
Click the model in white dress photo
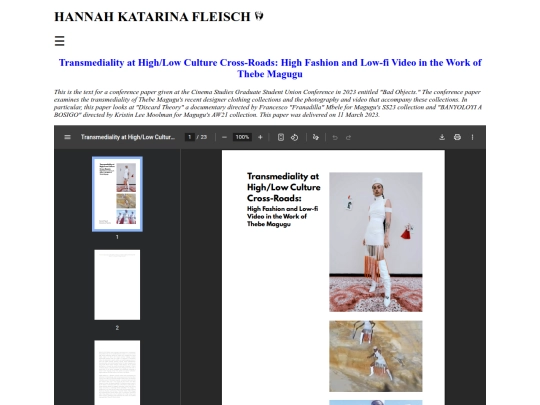tap(376, 242)
